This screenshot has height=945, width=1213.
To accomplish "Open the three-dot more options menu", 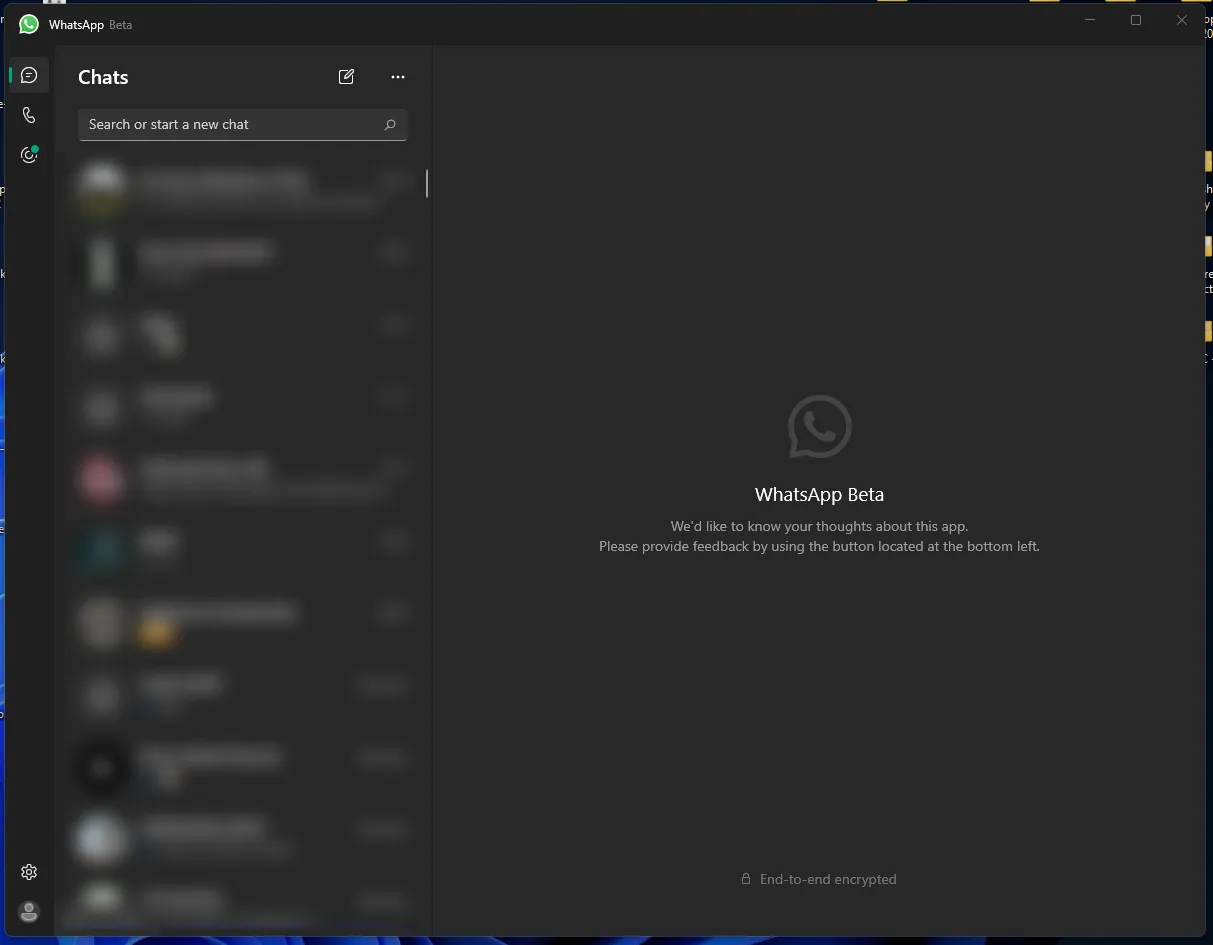I will (x=398, y=77).
